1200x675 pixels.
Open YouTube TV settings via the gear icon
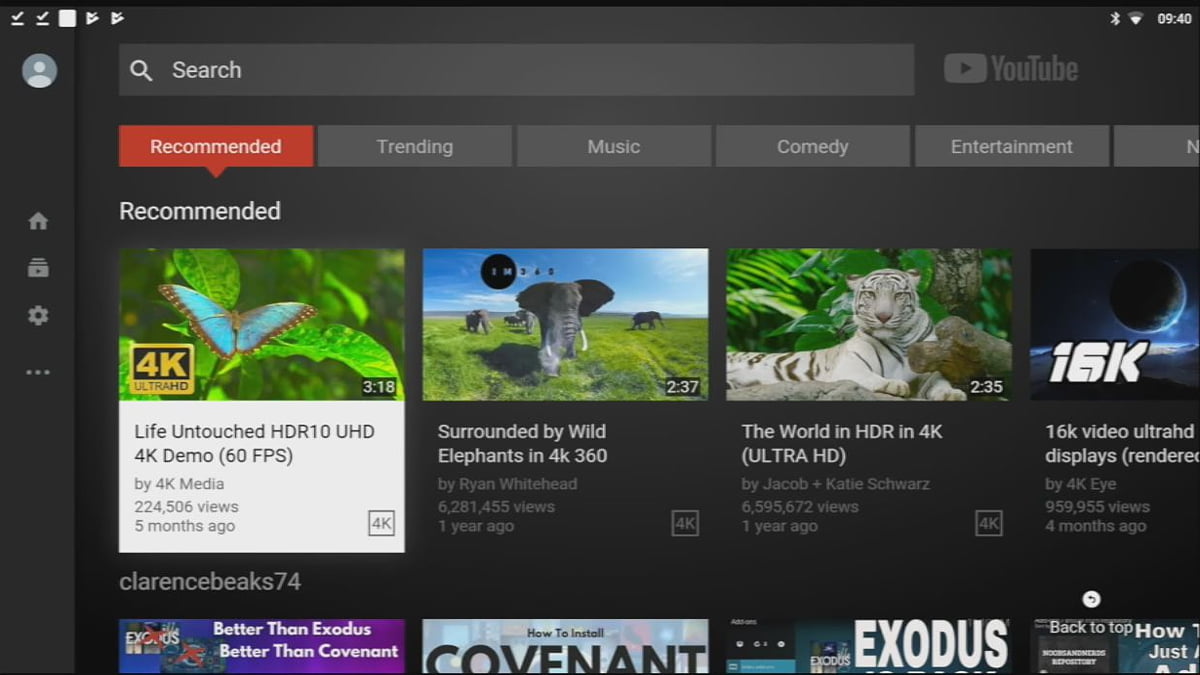click(37, 315)
